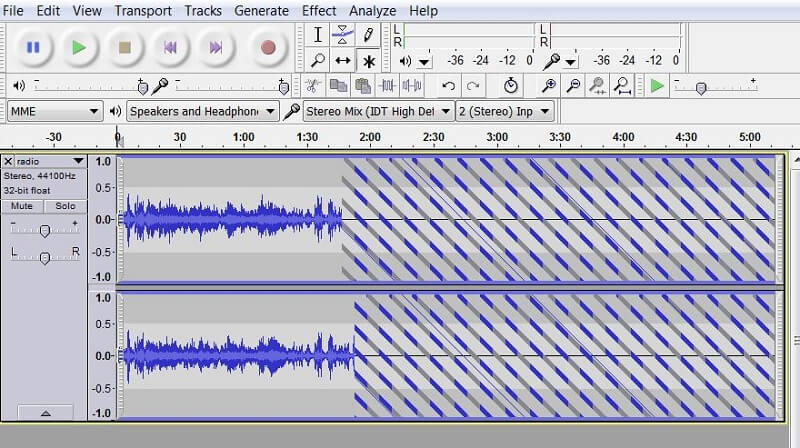The width and height of the screenshot is (800, 448).
Task: Open the Effect menu
Action: [319, 10]
